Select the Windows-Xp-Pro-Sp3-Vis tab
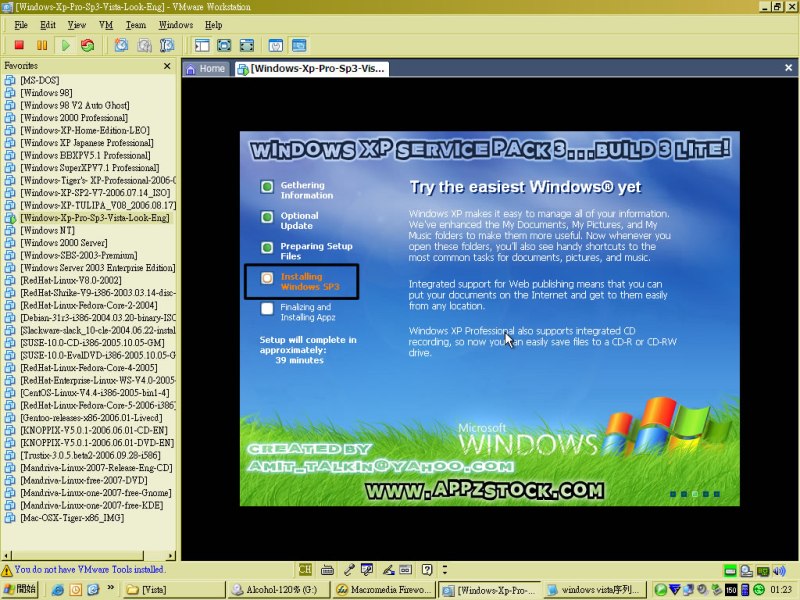Image resolution: width=800 pixels, height=600 pixels. [x=311, y=68]
